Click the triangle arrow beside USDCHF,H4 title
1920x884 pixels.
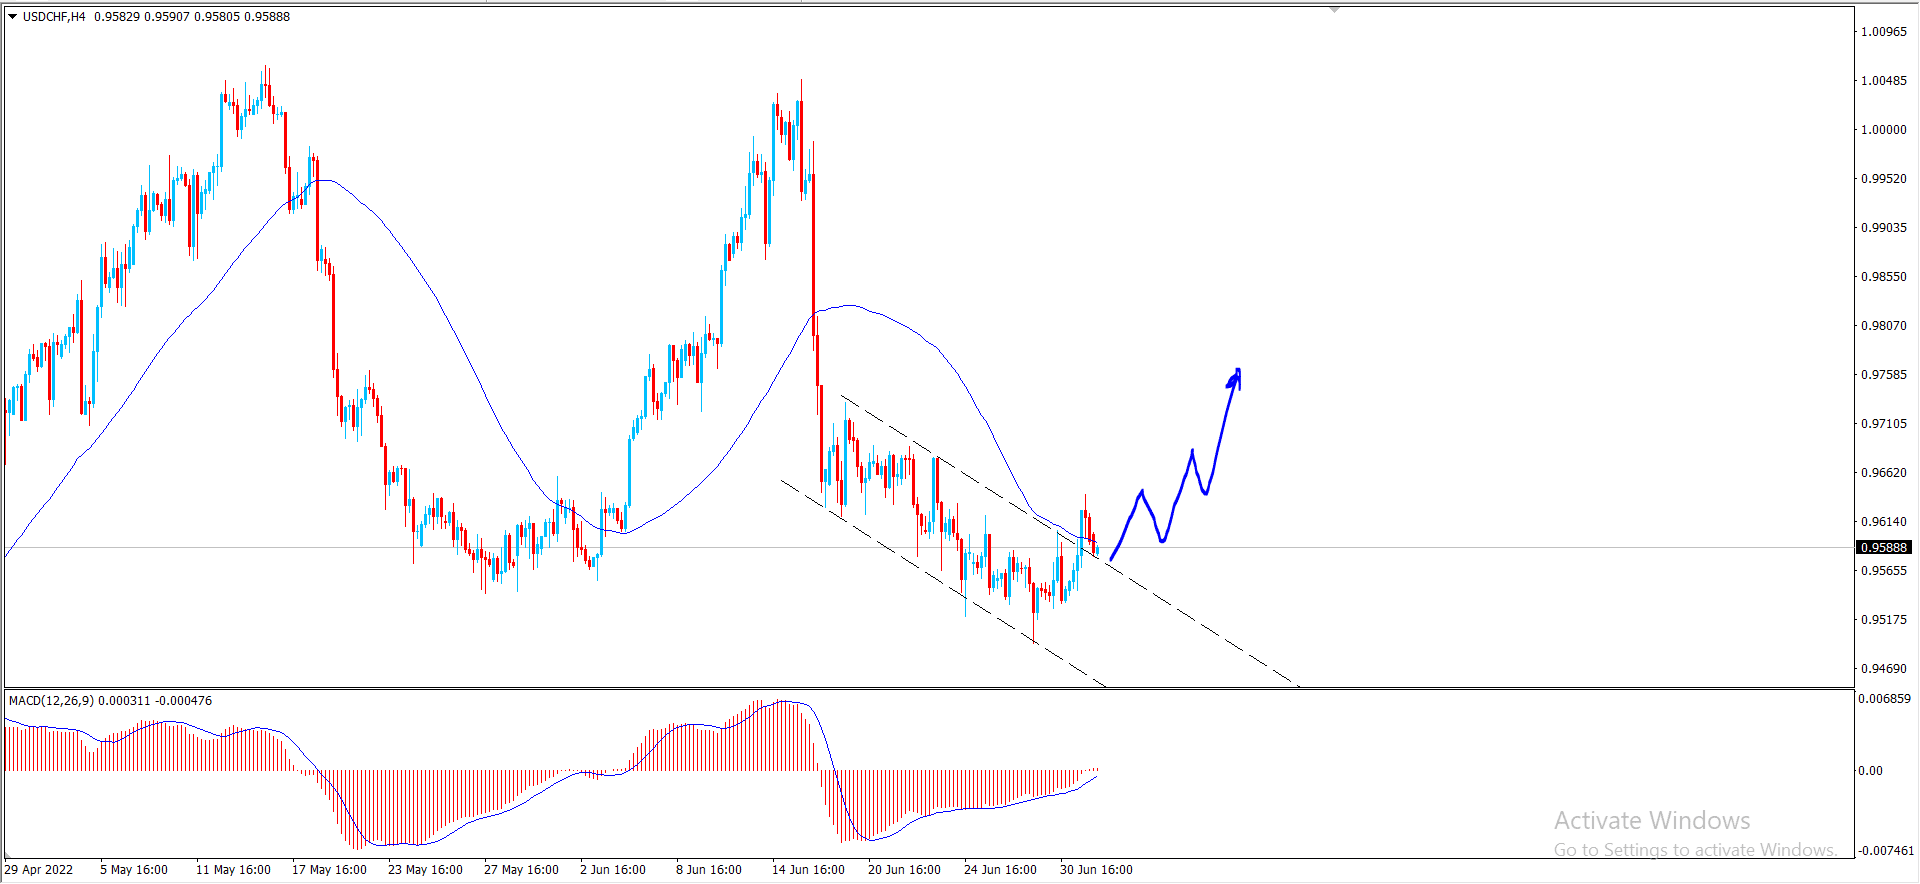13,17
